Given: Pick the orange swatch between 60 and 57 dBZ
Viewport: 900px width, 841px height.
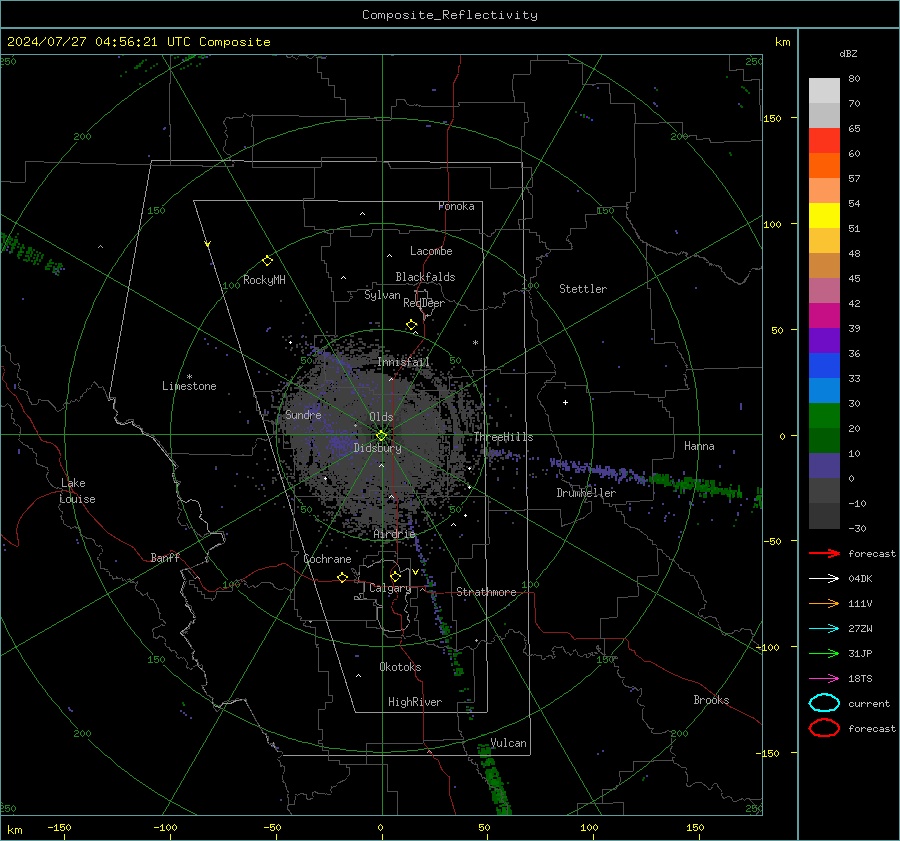Looking at the screenshot, I should tap(824, 166).
